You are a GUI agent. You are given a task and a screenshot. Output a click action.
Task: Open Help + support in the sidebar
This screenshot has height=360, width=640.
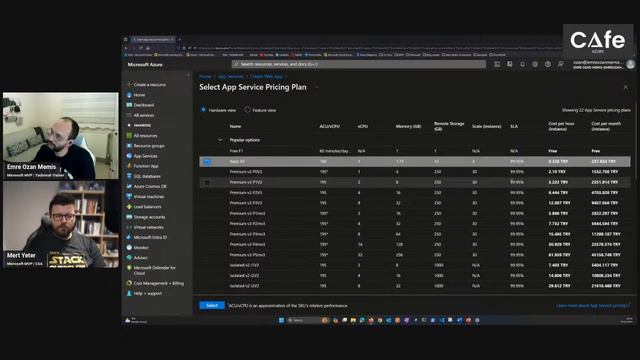[x=144, y=293]
